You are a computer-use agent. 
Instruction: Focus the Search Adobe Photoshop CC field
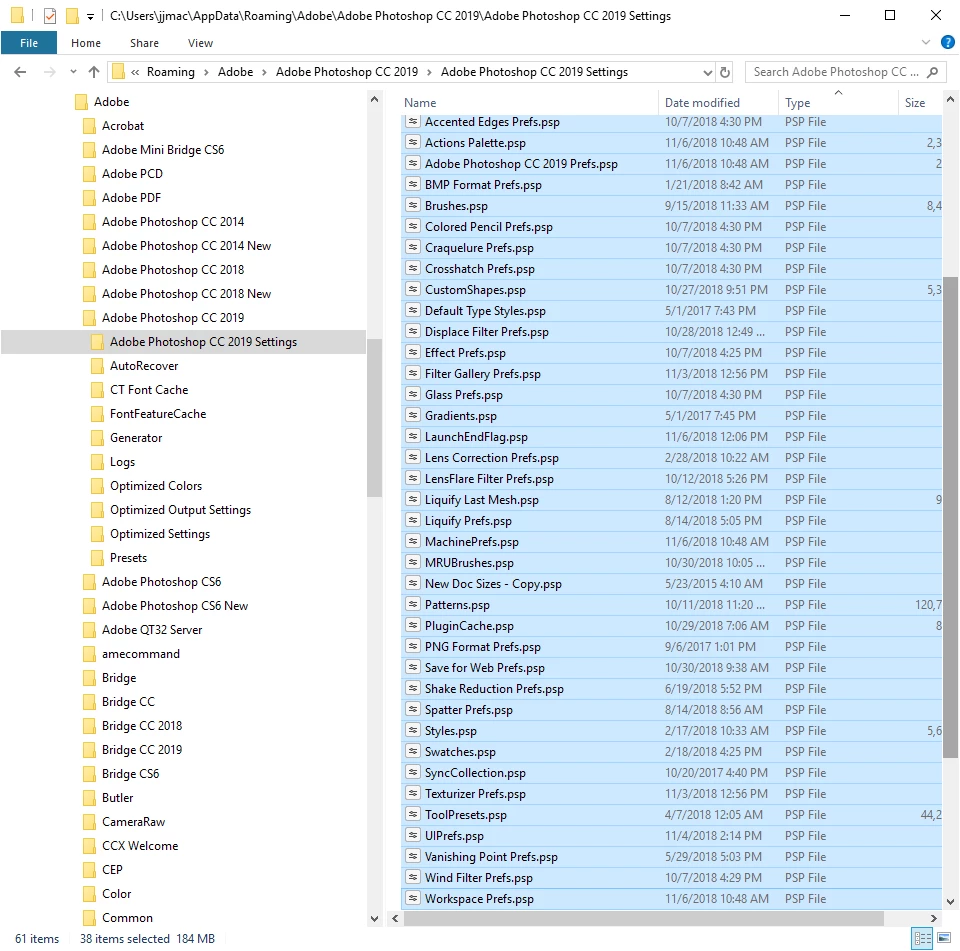(836, 72)
